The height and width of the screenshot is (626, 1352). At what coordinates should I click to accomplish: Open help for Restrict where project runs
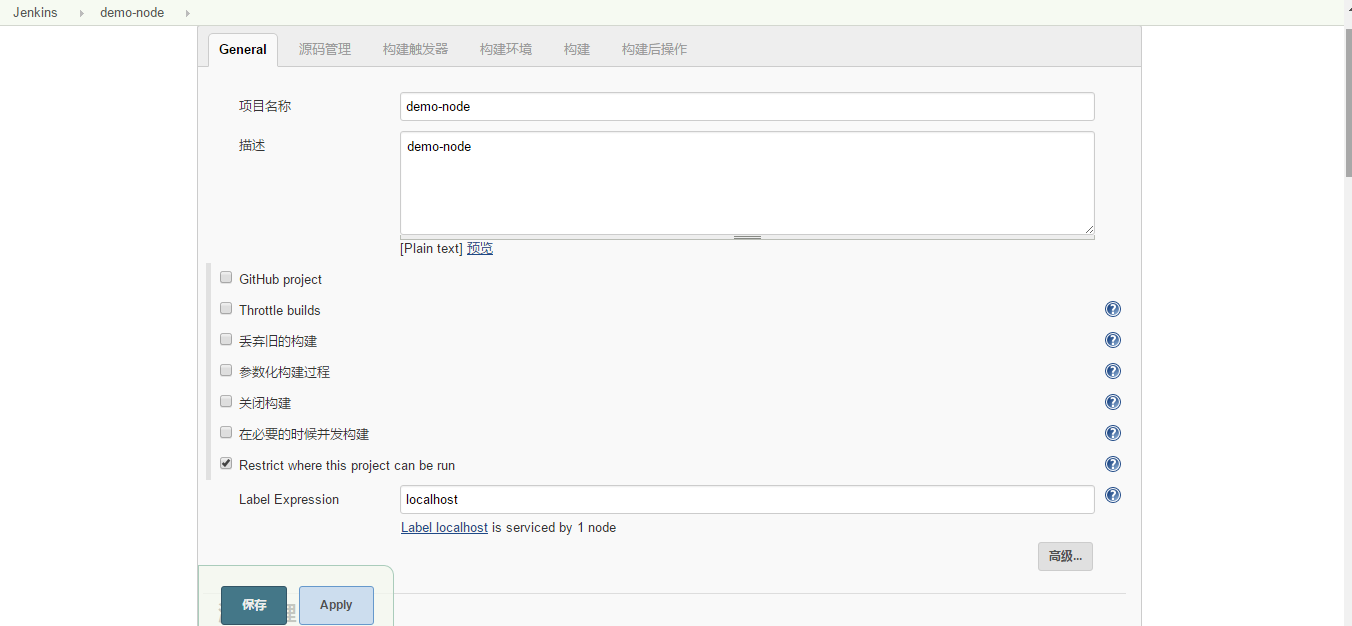click(x=1112, y=465)
